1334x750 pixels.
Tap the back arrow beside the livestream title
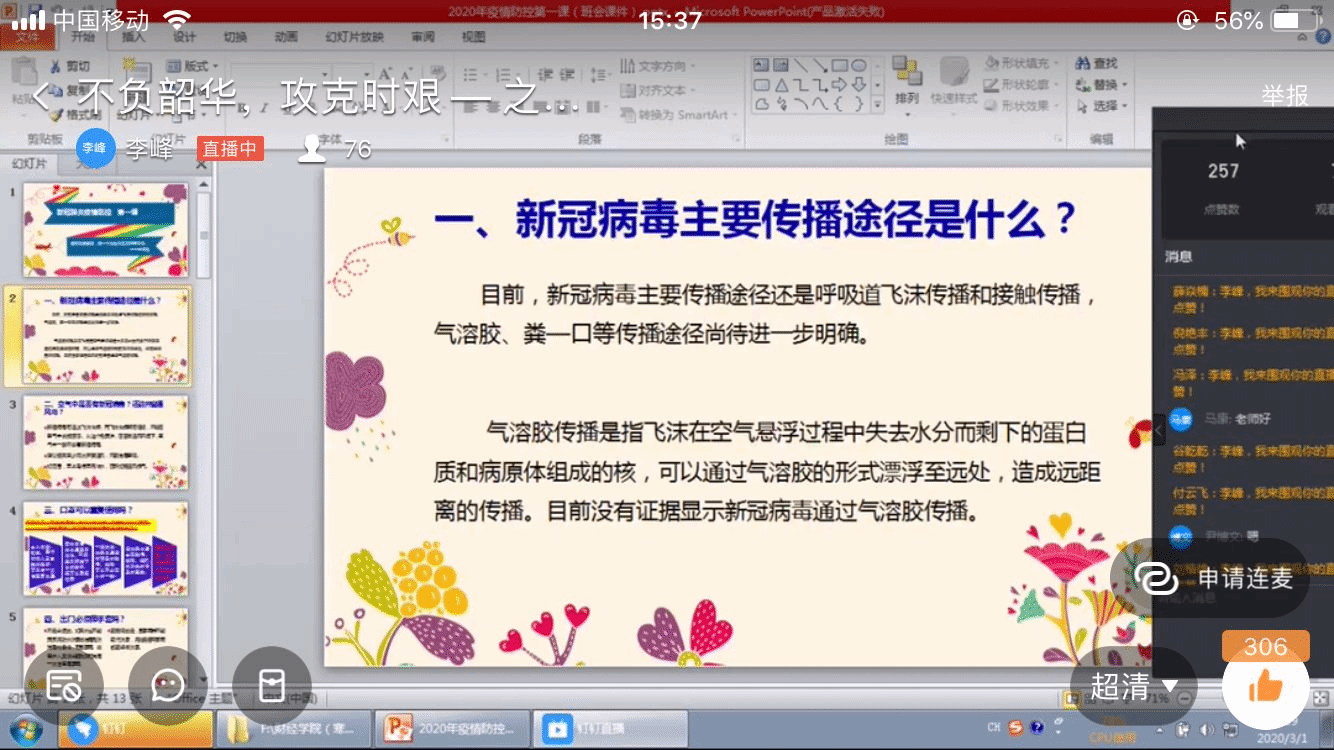41,97
